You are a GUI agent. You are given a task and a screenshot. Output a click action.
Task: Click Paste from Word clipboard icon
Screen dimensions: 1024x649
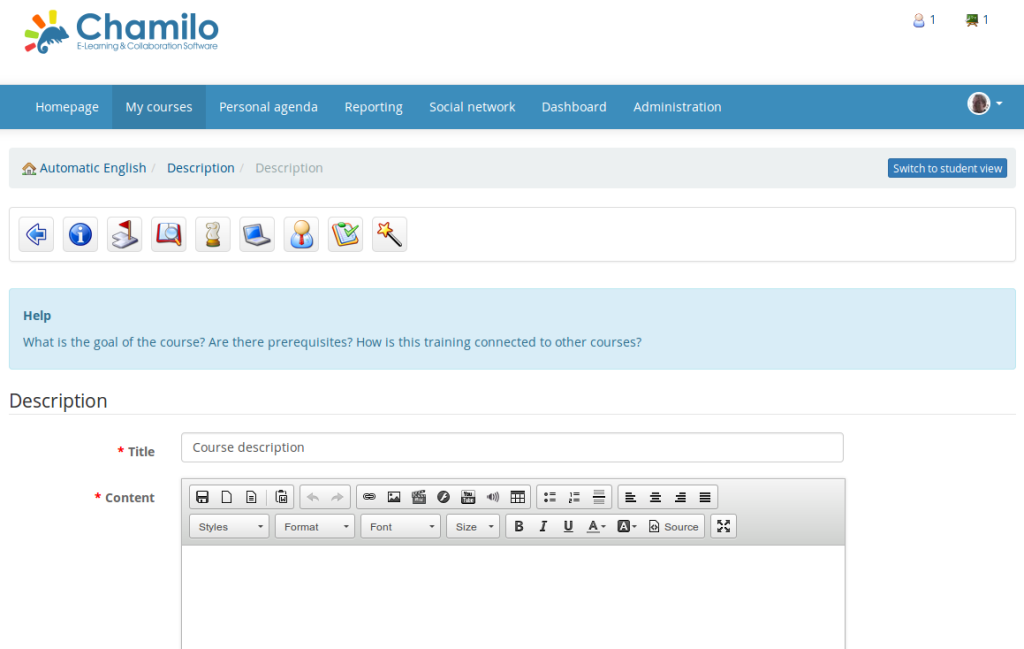tap(281, 497)
